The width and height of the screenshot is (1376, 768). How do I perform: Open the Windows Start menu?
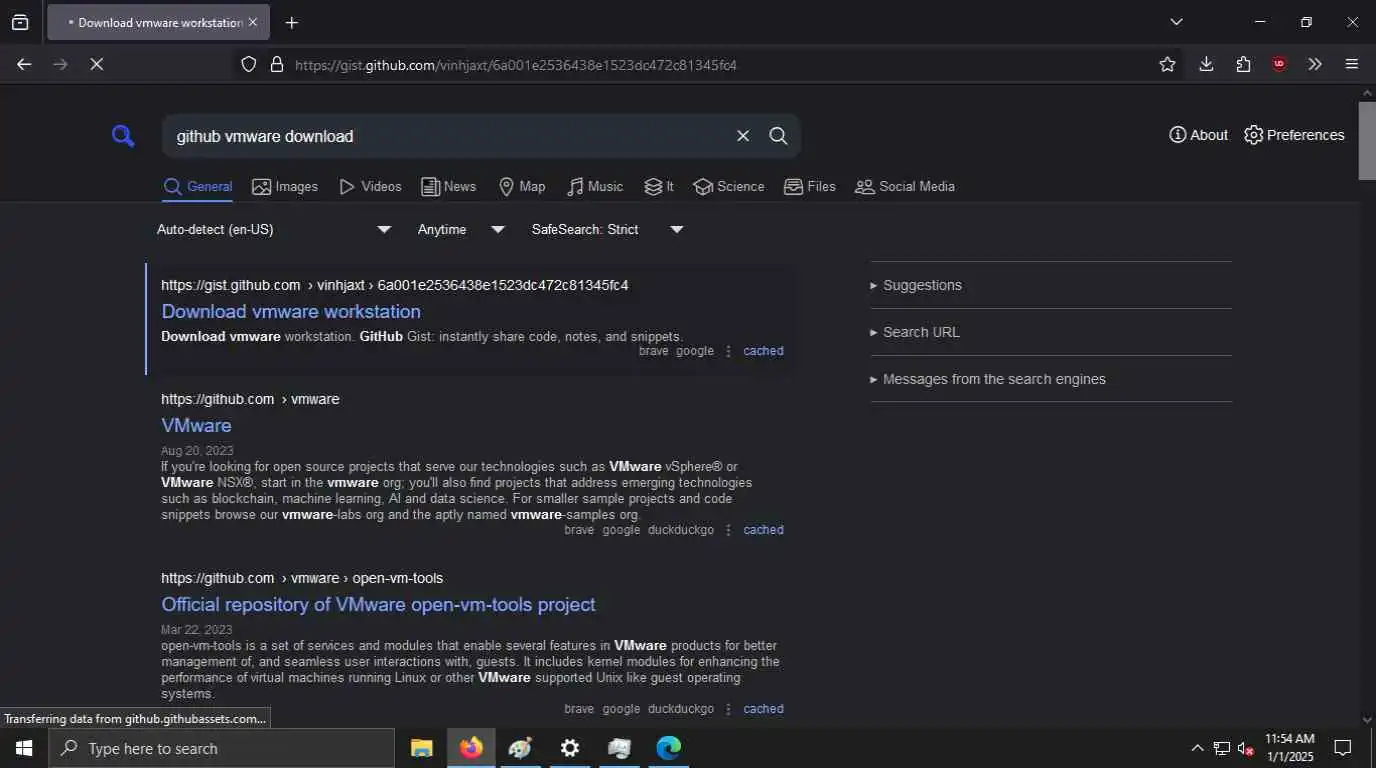(24, 748)
